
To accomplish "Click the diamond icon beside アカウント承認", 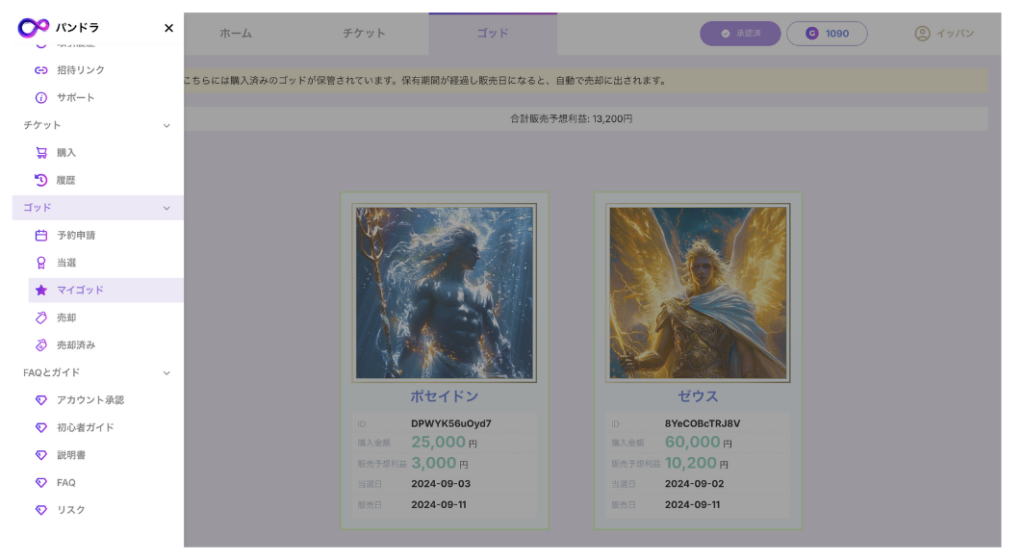I will 41,400.
